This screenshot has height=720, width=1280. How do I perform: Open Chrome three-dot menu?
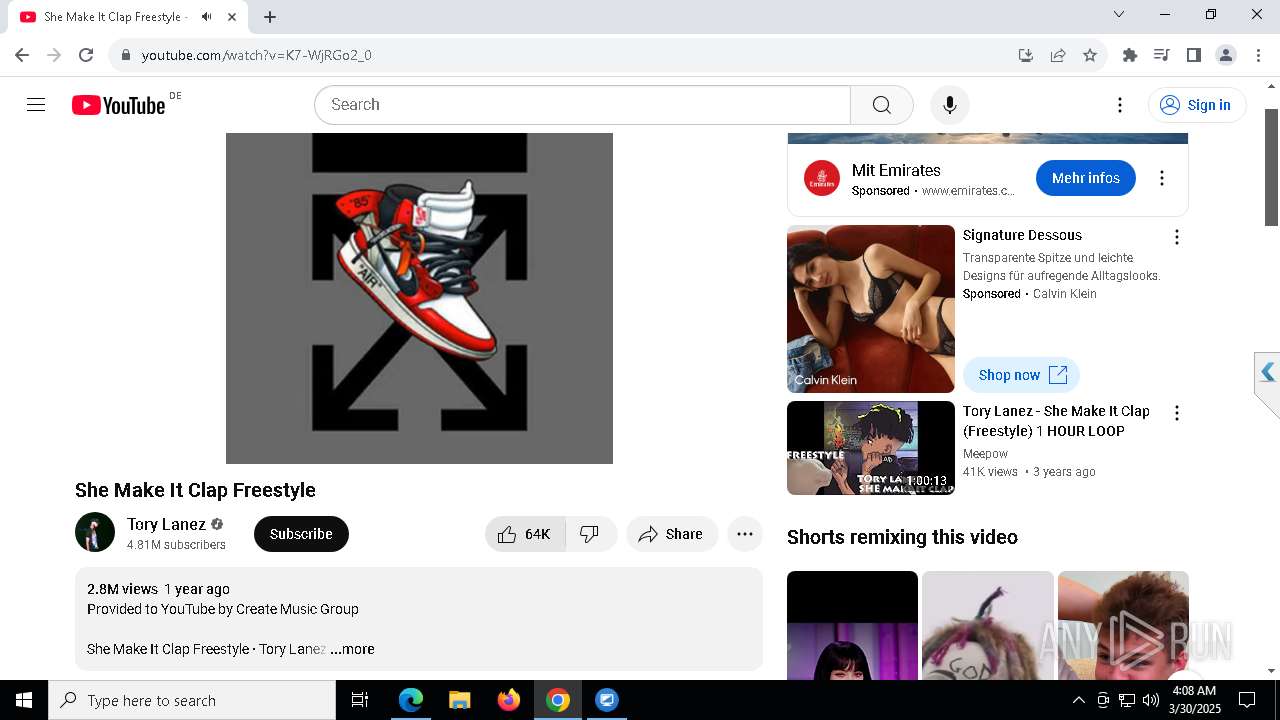click(x=1258, y=55)
